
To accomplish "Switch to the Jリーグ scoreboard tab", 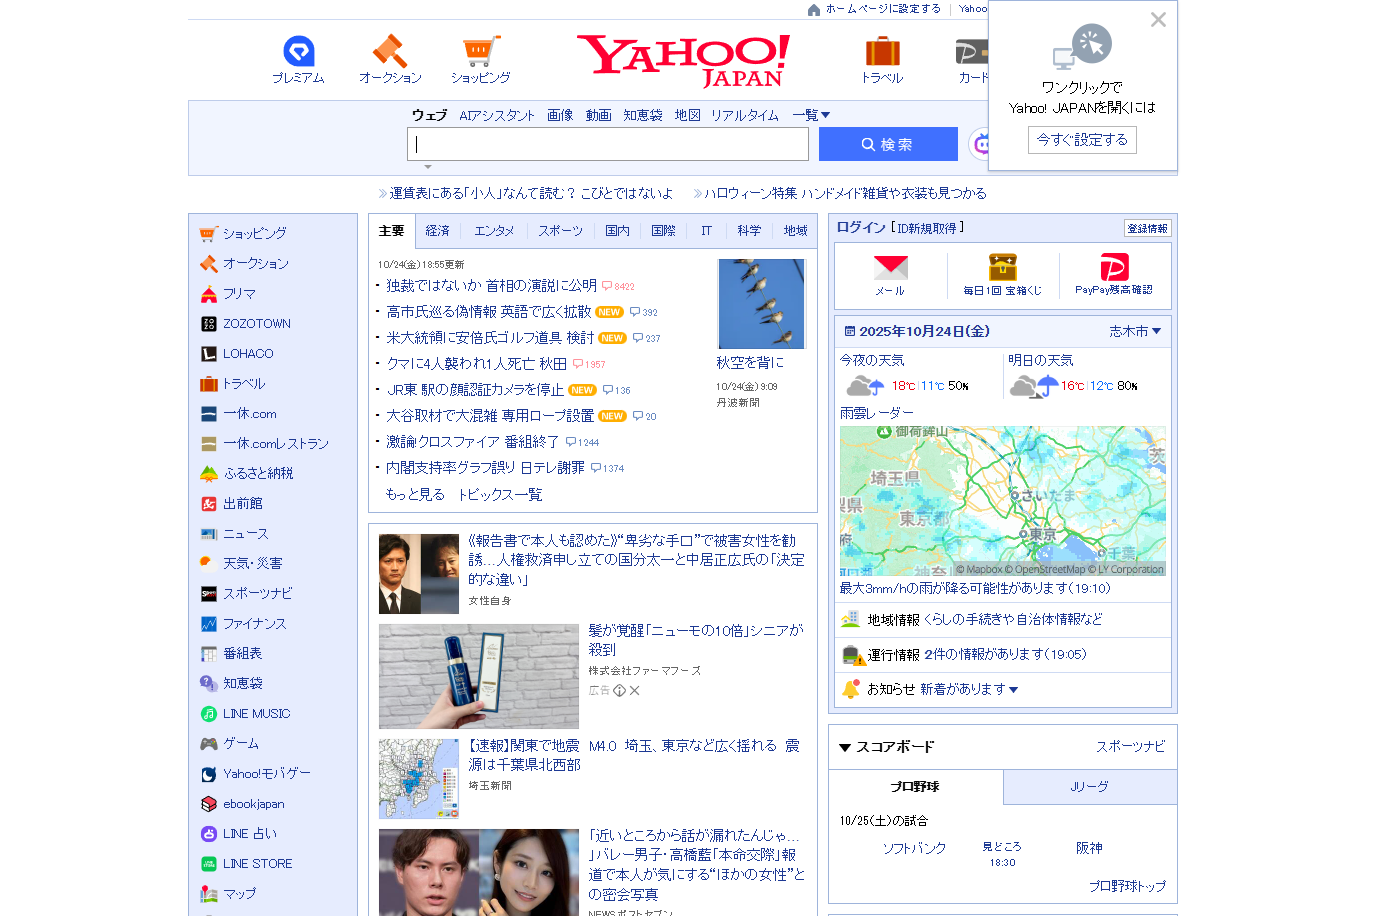I will click(x=1090, y=787).
